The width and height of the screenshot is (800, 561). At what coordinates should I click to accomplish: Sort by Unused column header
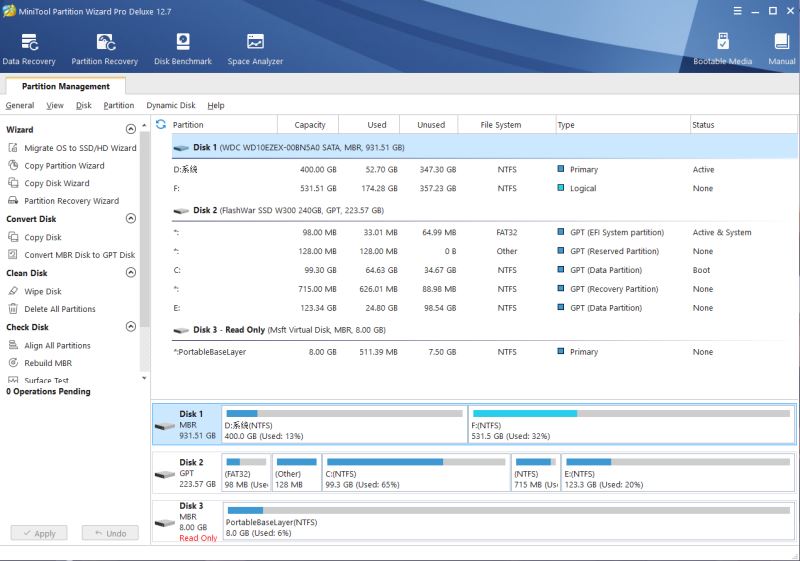coord(431,125)
